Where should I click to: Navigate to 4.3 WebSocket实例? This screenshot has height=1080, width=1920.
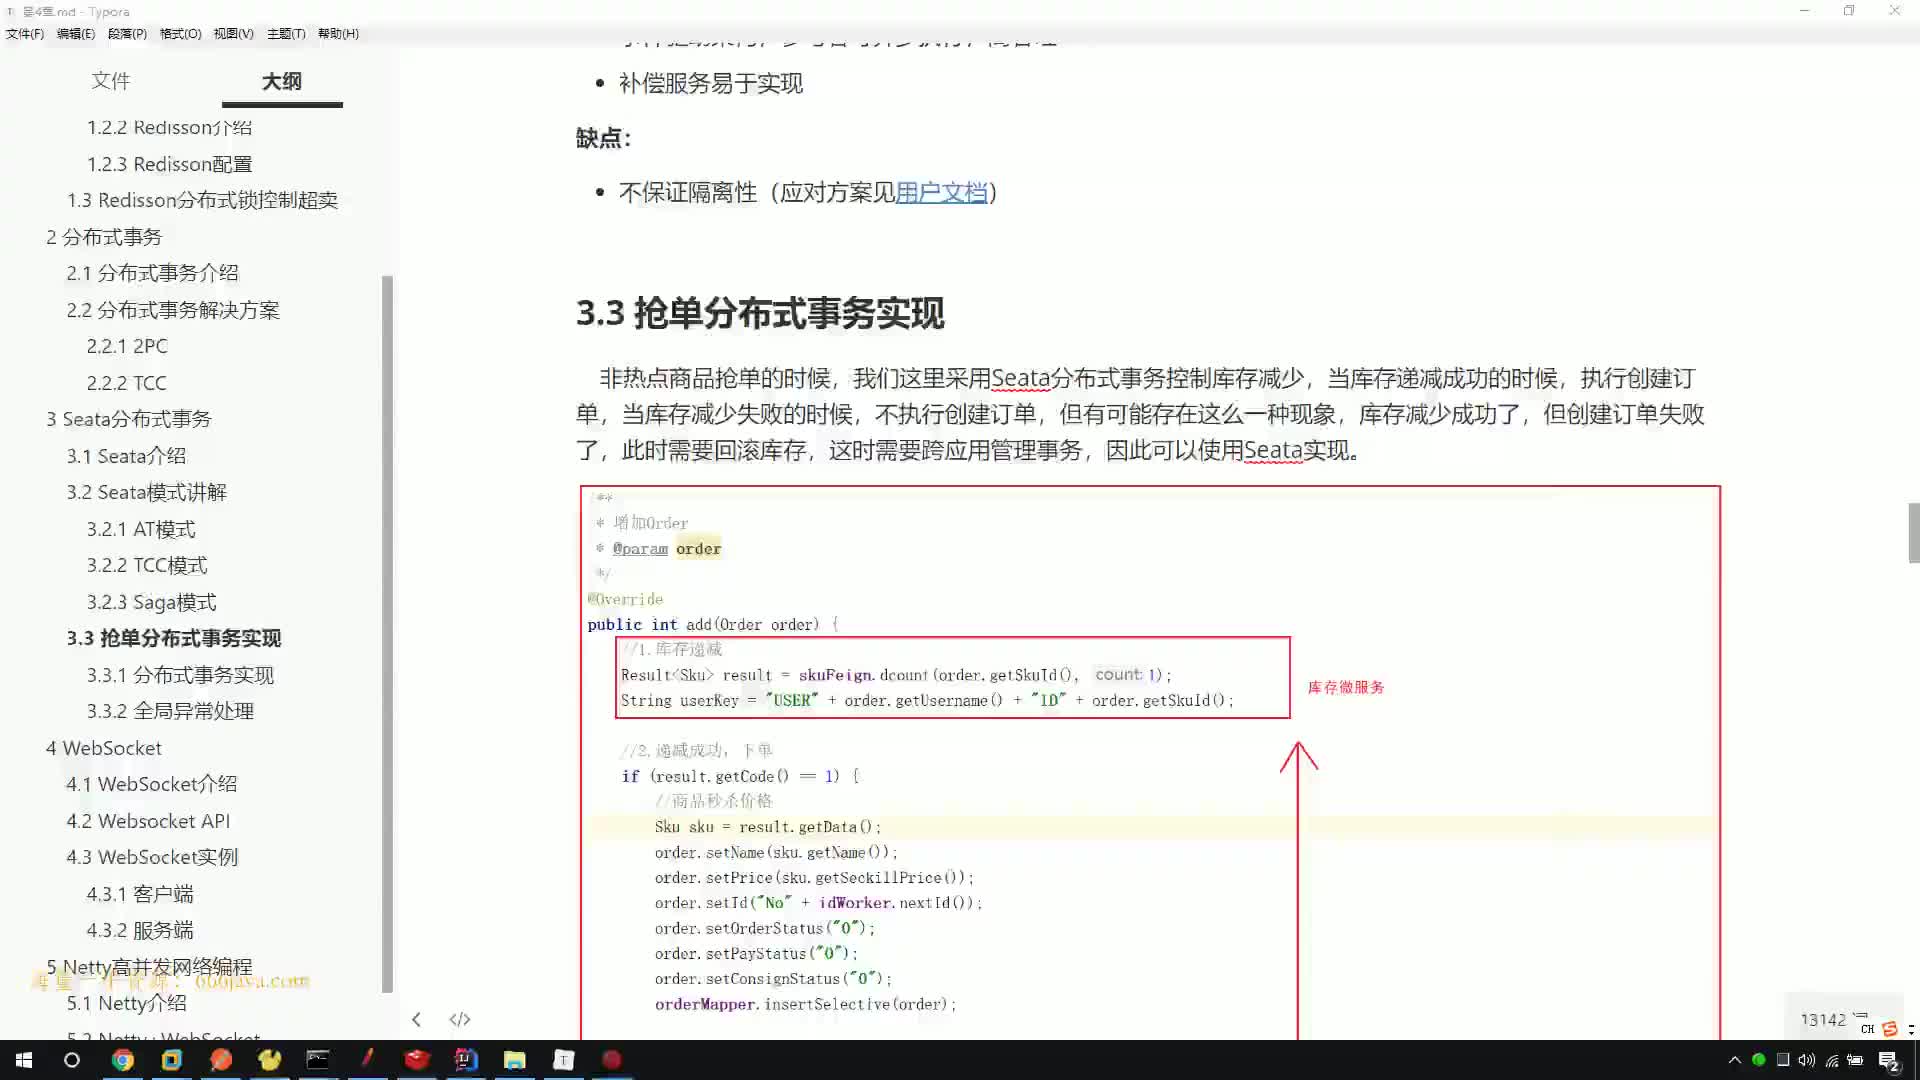pyautogui.click(x=152, y=857)
